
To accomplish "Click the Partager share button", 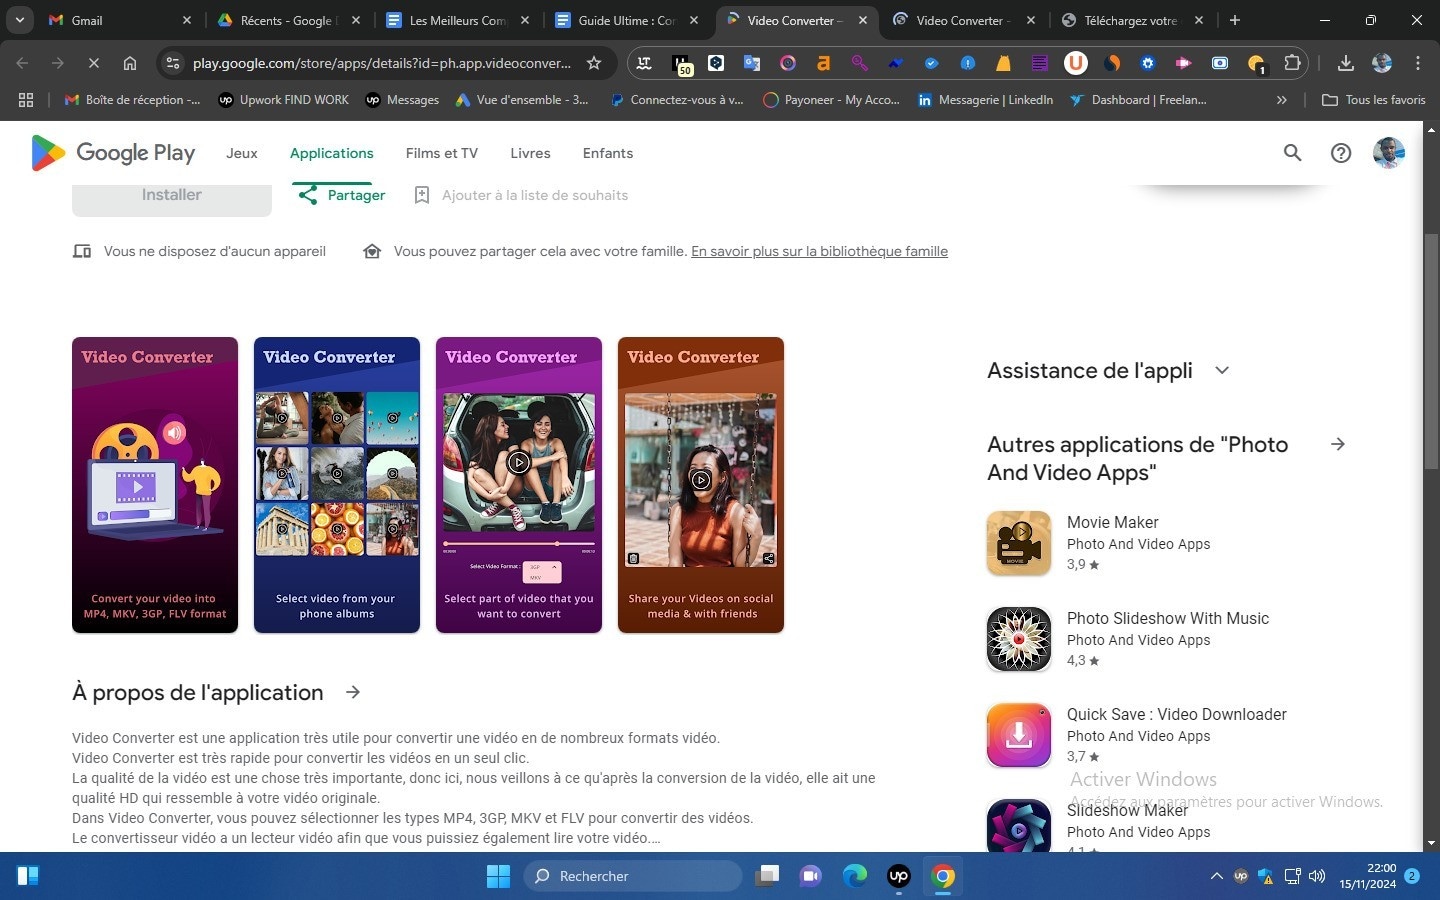I will tap(341, 195).
